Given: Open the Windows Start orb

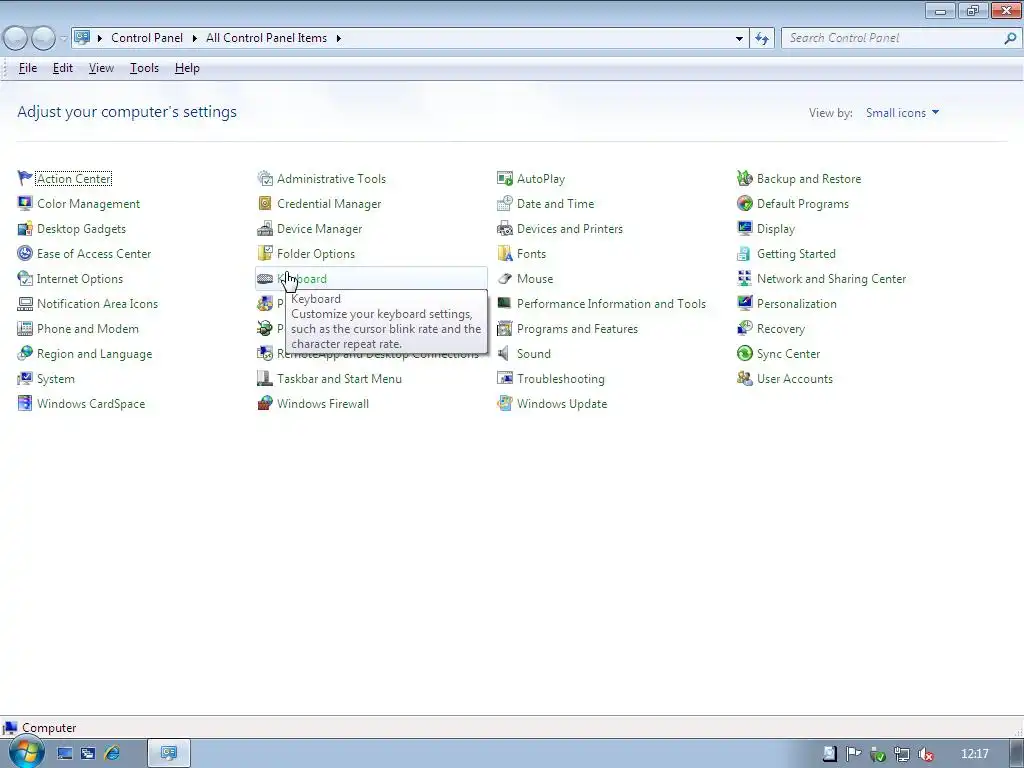Looking at the screenshot, I should [x=25, y=753].
